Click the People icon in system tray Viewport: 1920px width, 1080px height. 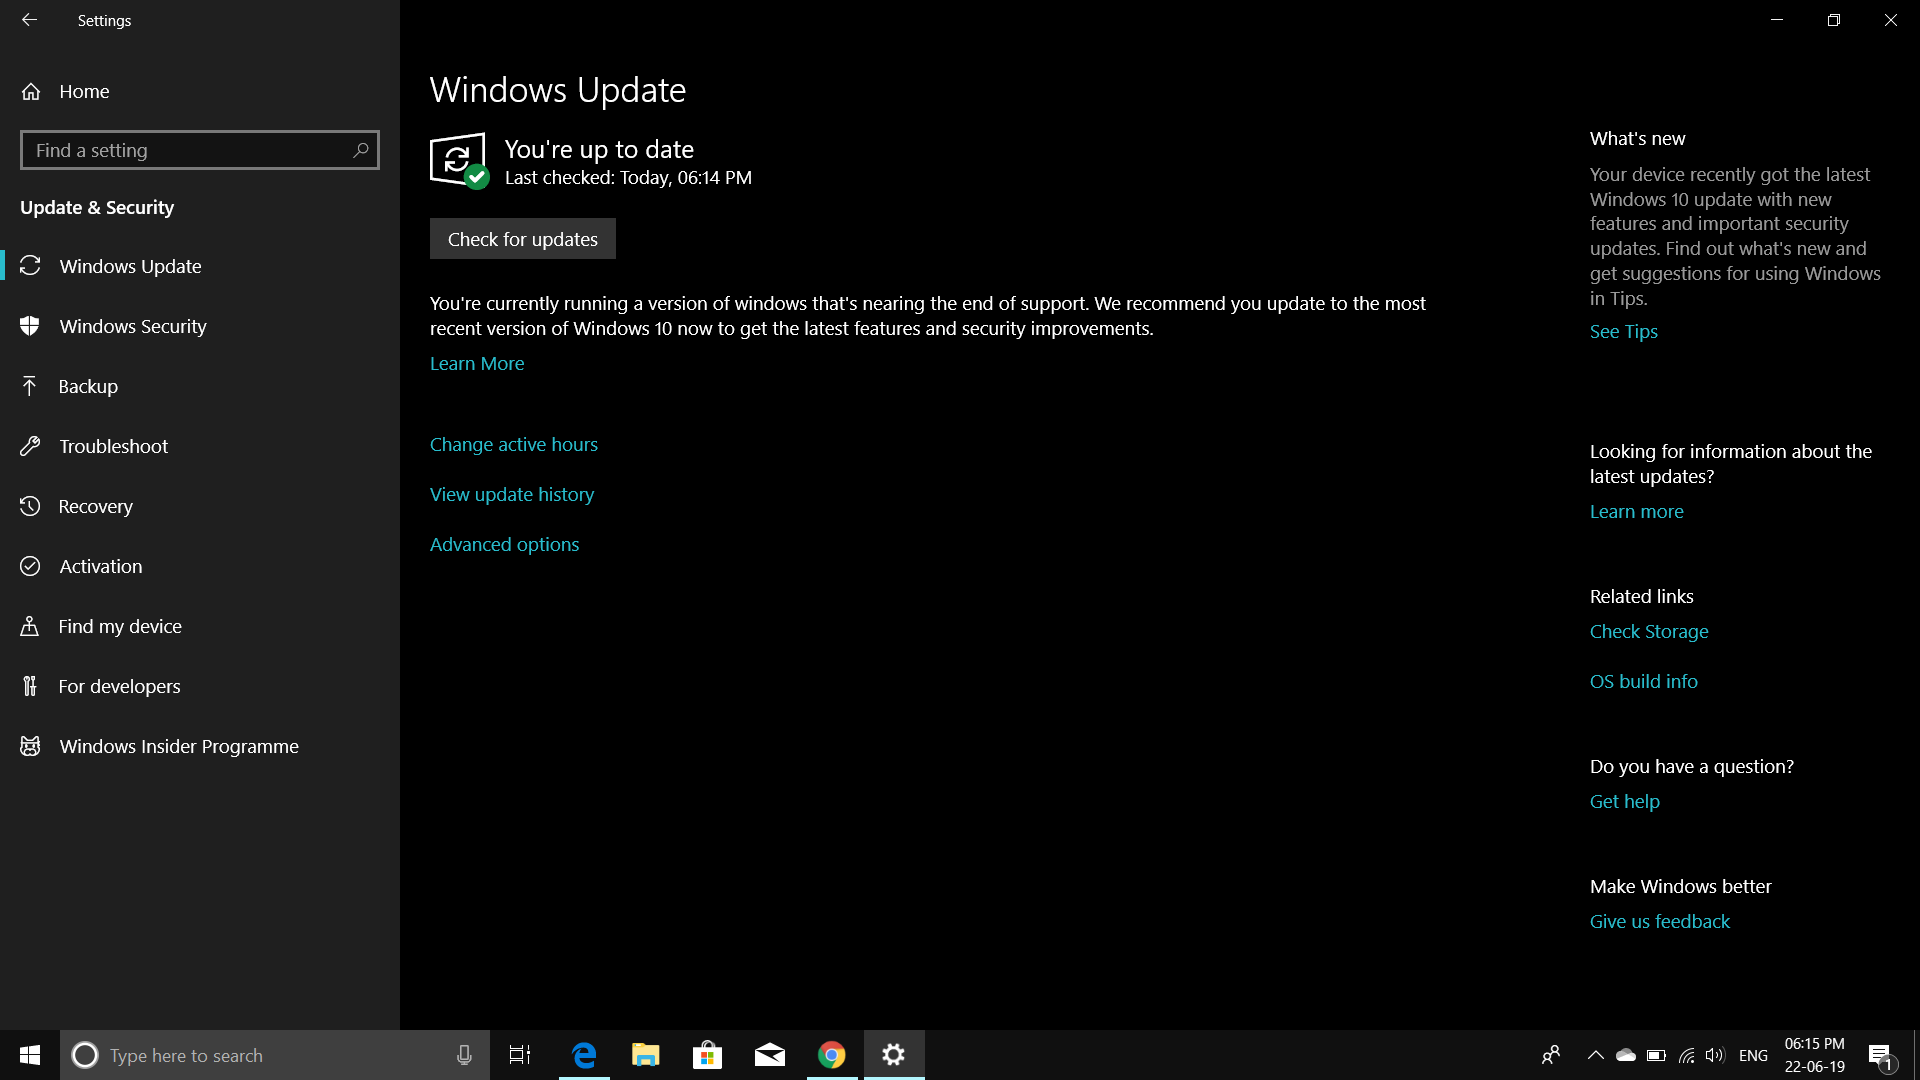[1551, 1055]
